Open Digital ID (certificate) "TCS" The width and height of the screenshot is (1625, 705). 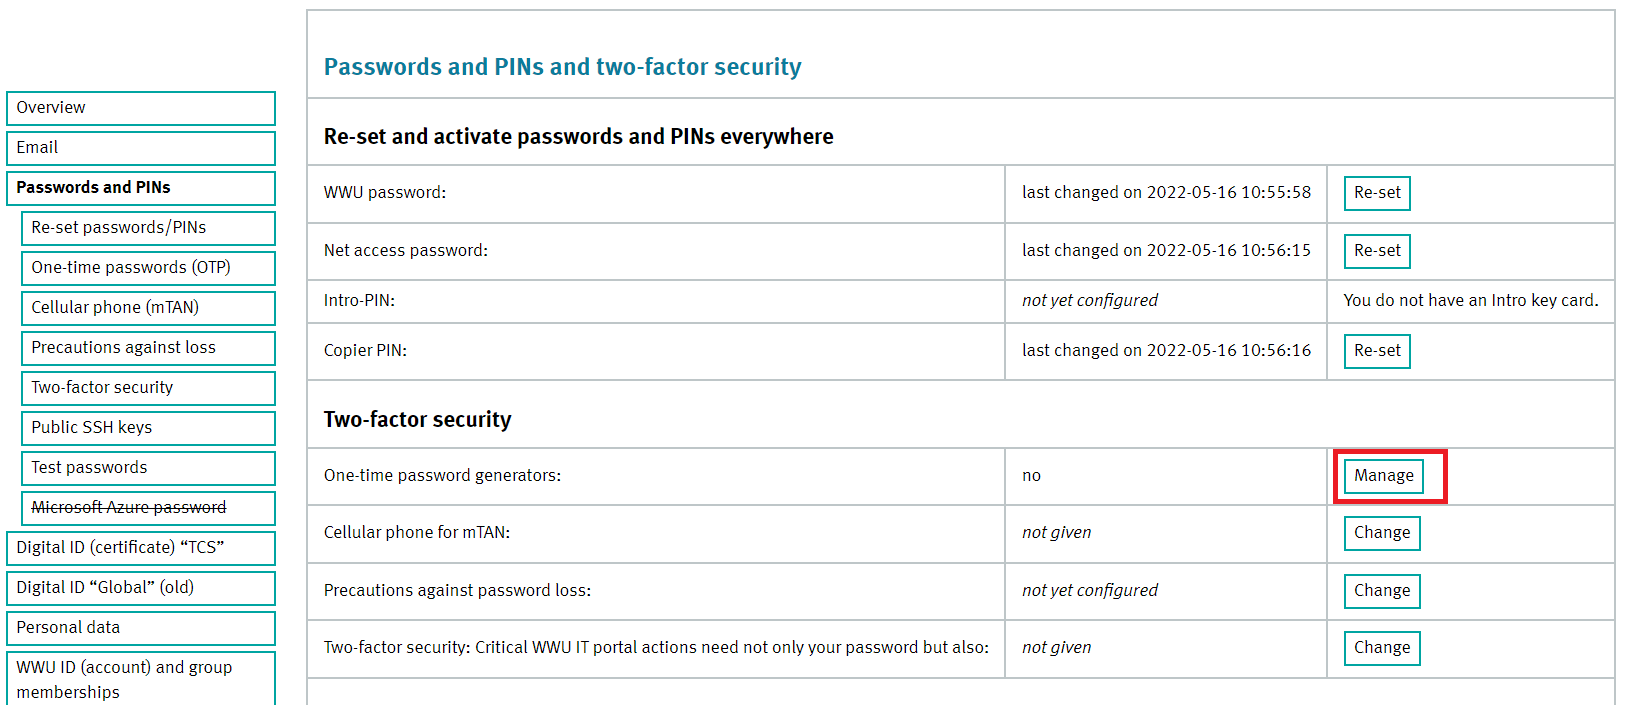(x=140, y=548)
